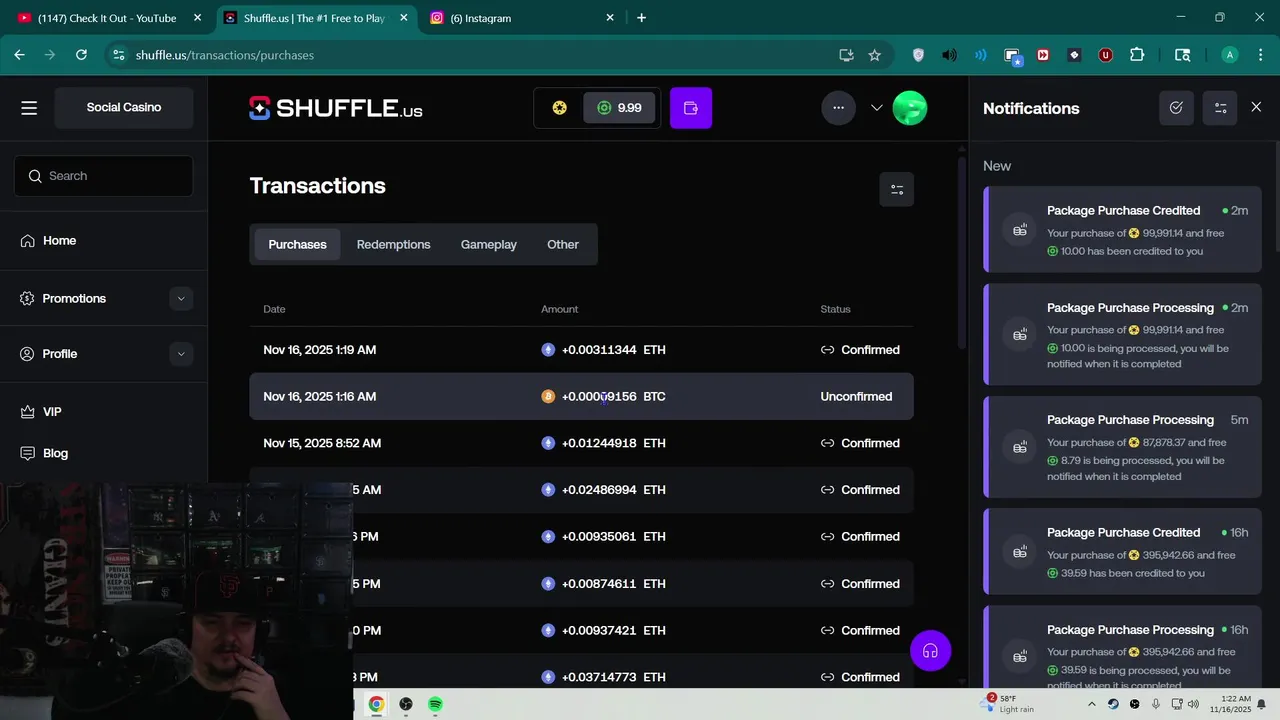1280x720 pixels.
Task: Open the Chrome three-dot menu
Action: click(1259, 55)
